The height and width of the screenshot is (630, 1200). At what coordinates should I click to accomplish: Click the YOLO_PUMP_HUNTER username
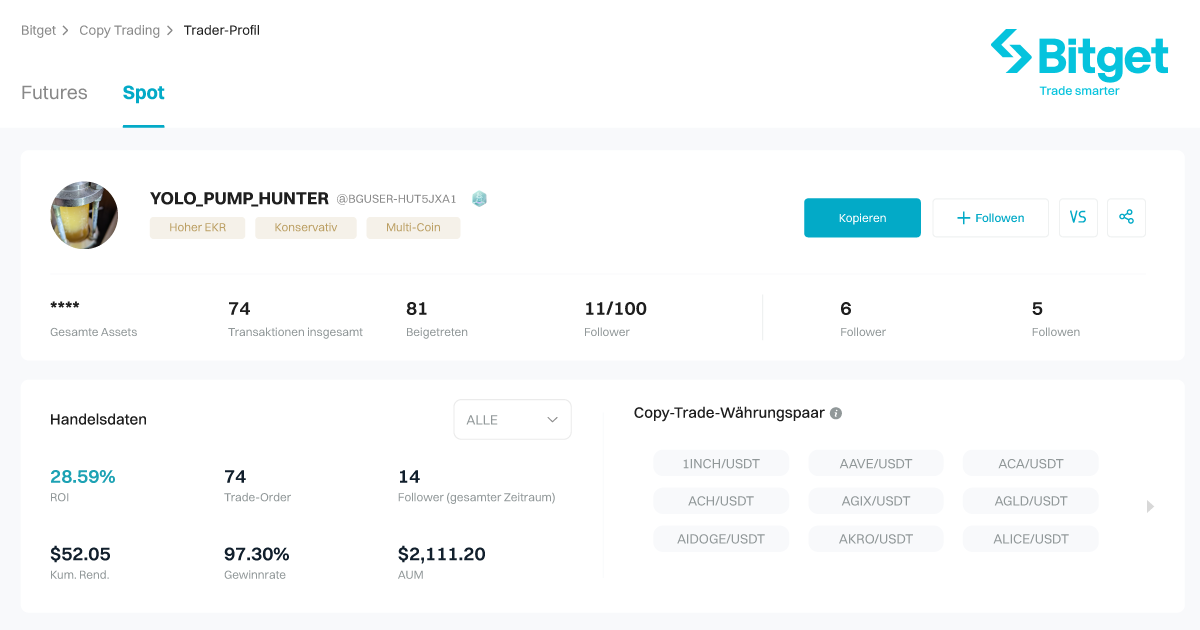pyautogui.click(x=239, y=199)
